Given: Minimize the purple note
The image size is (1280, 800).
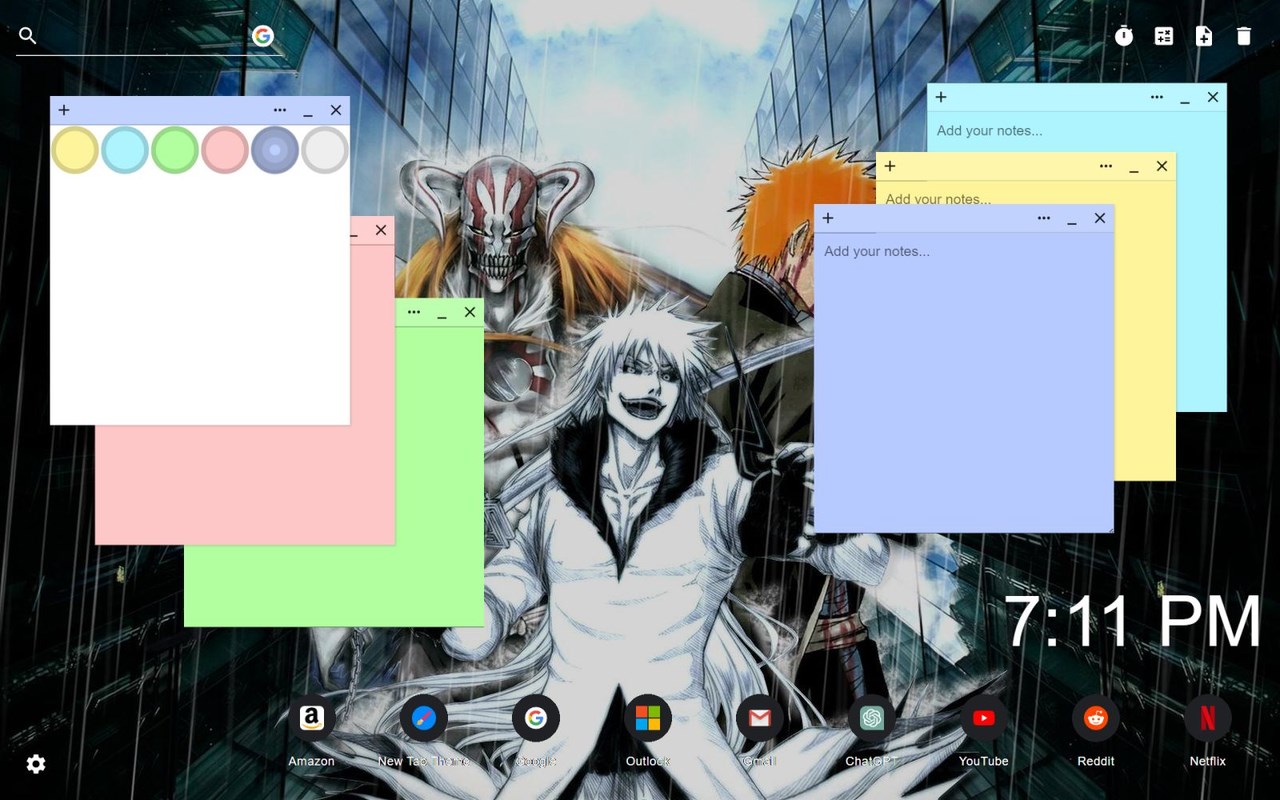Looking at the screenshot, I should [1072, 218].
